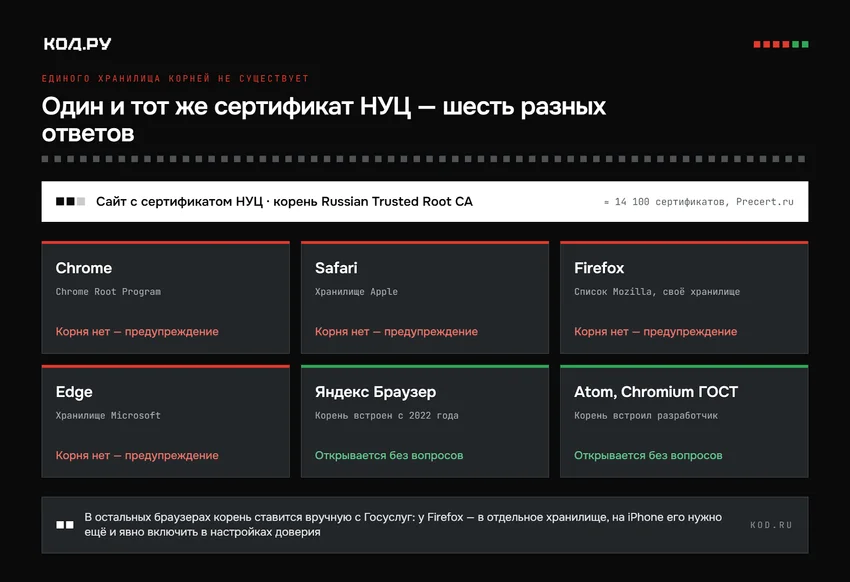Image resolution: width=850 pixels, height=582 pixels.
Task: Click '14 100 сертификатов, Precert.ru' text
Action: tap(704, 202)
